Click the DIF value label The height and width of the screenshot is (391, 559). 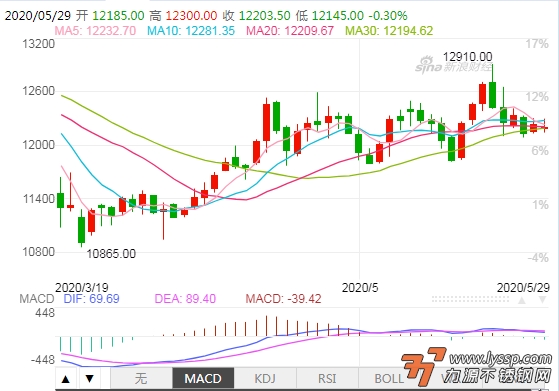pos(91,299)
